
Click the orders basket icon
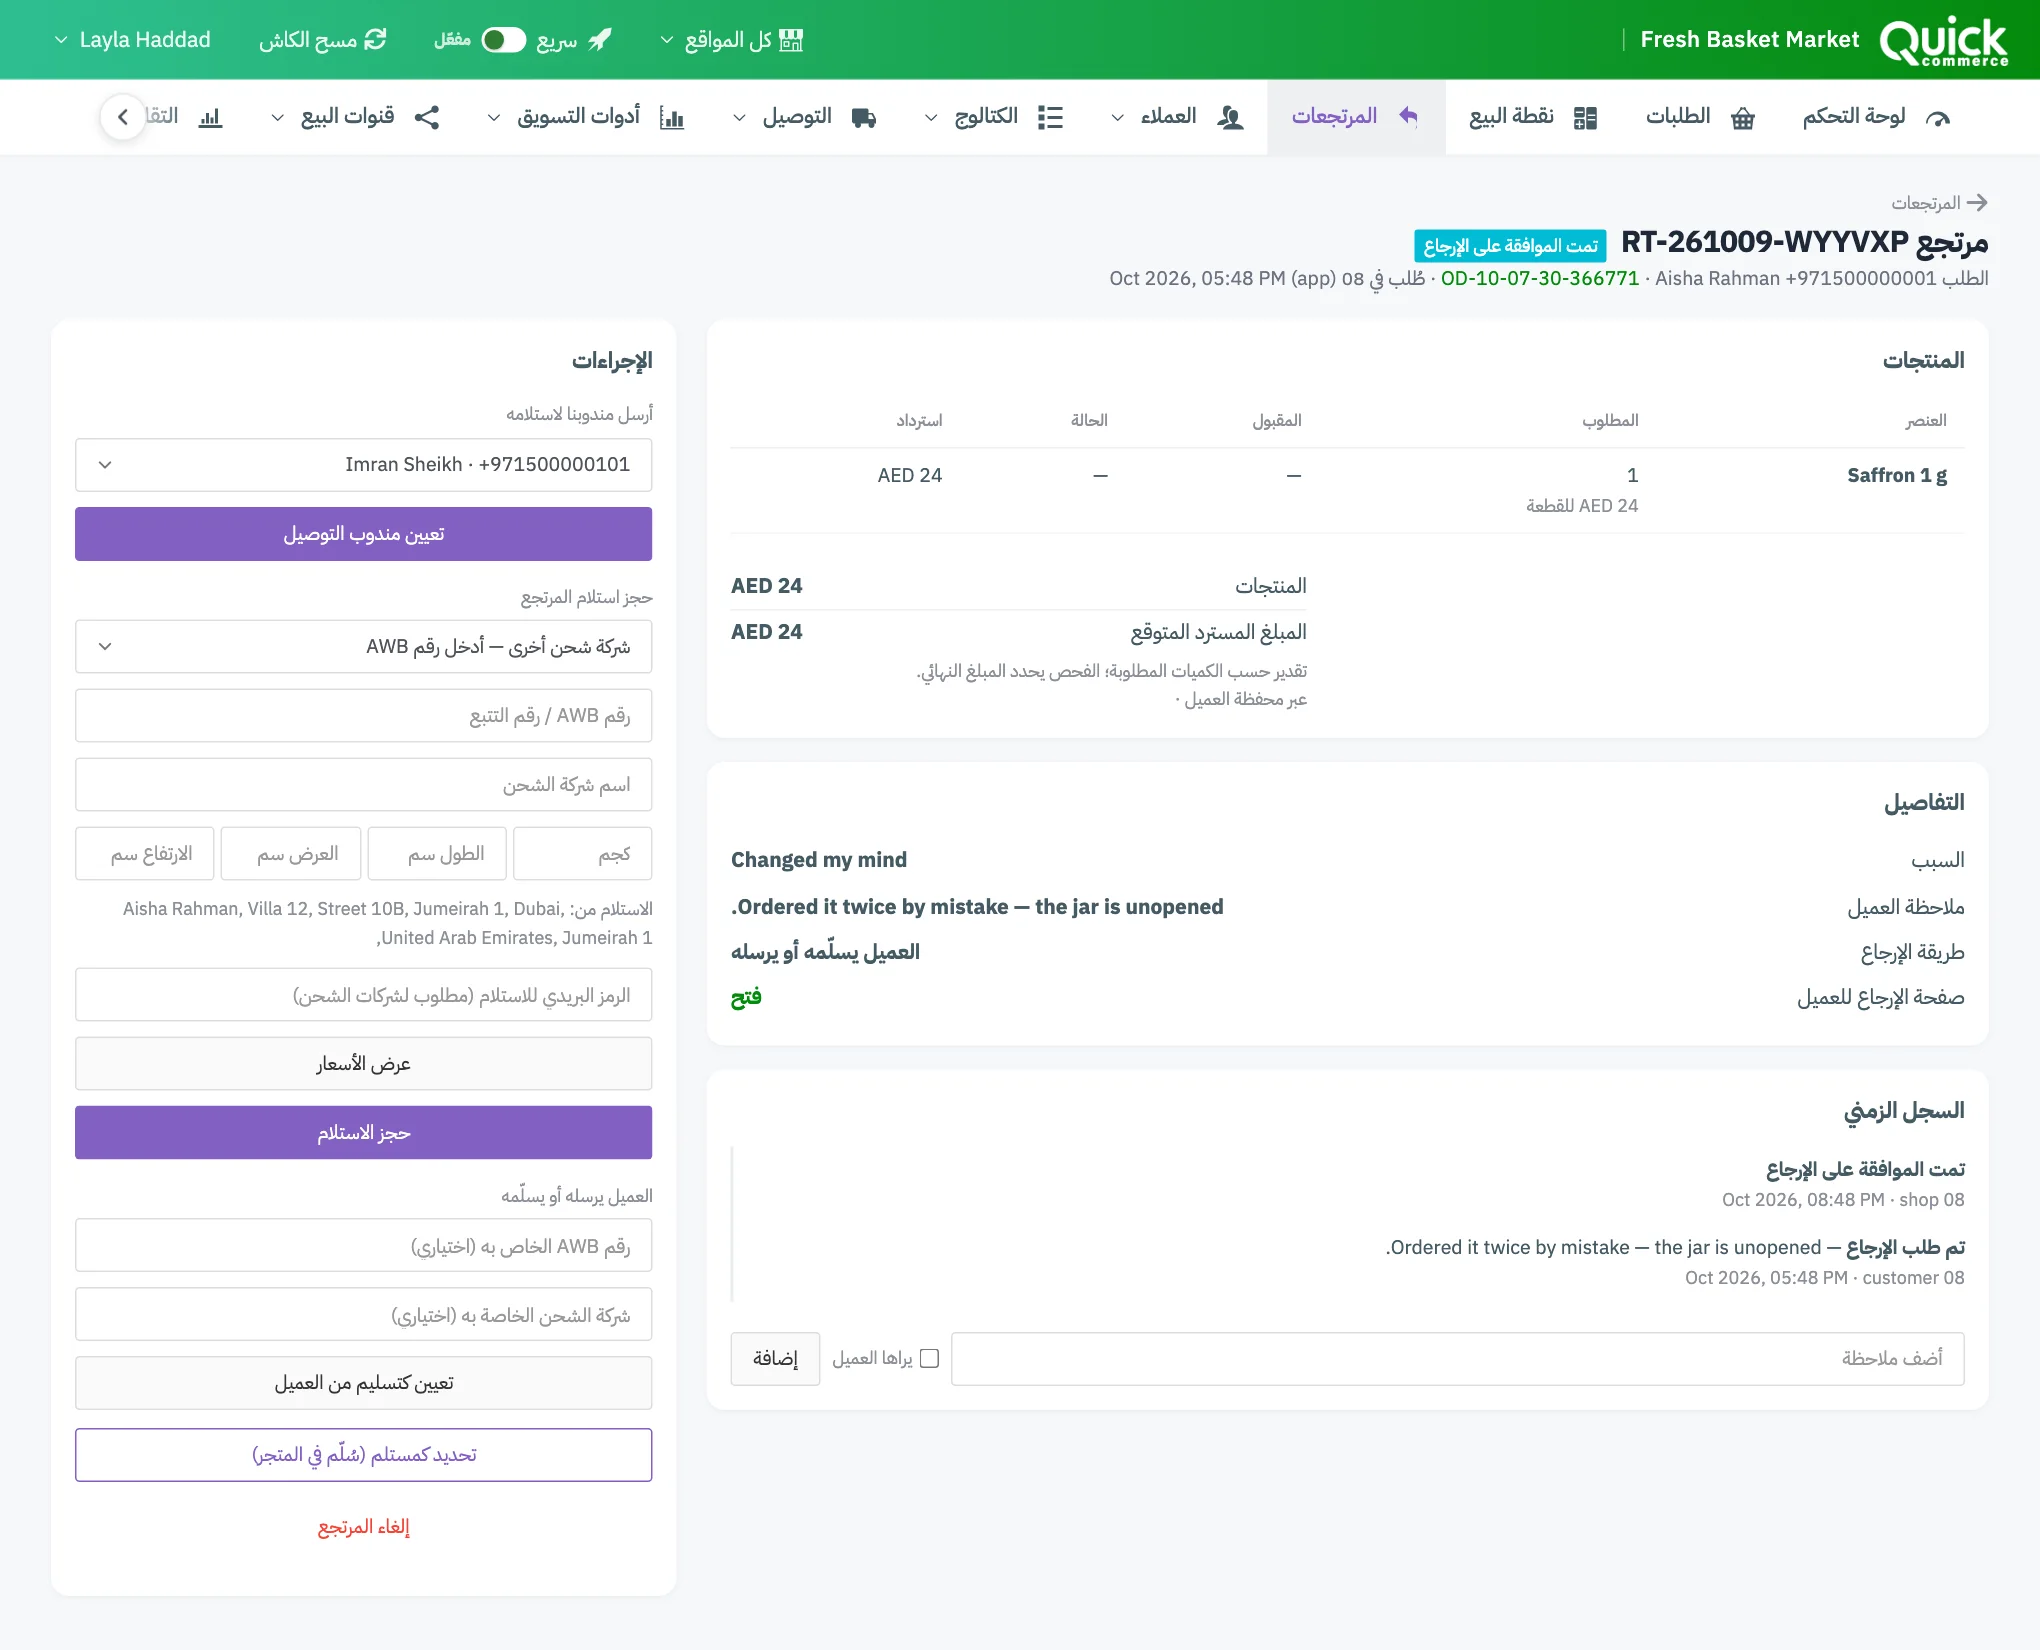(x=1743, y=118)
